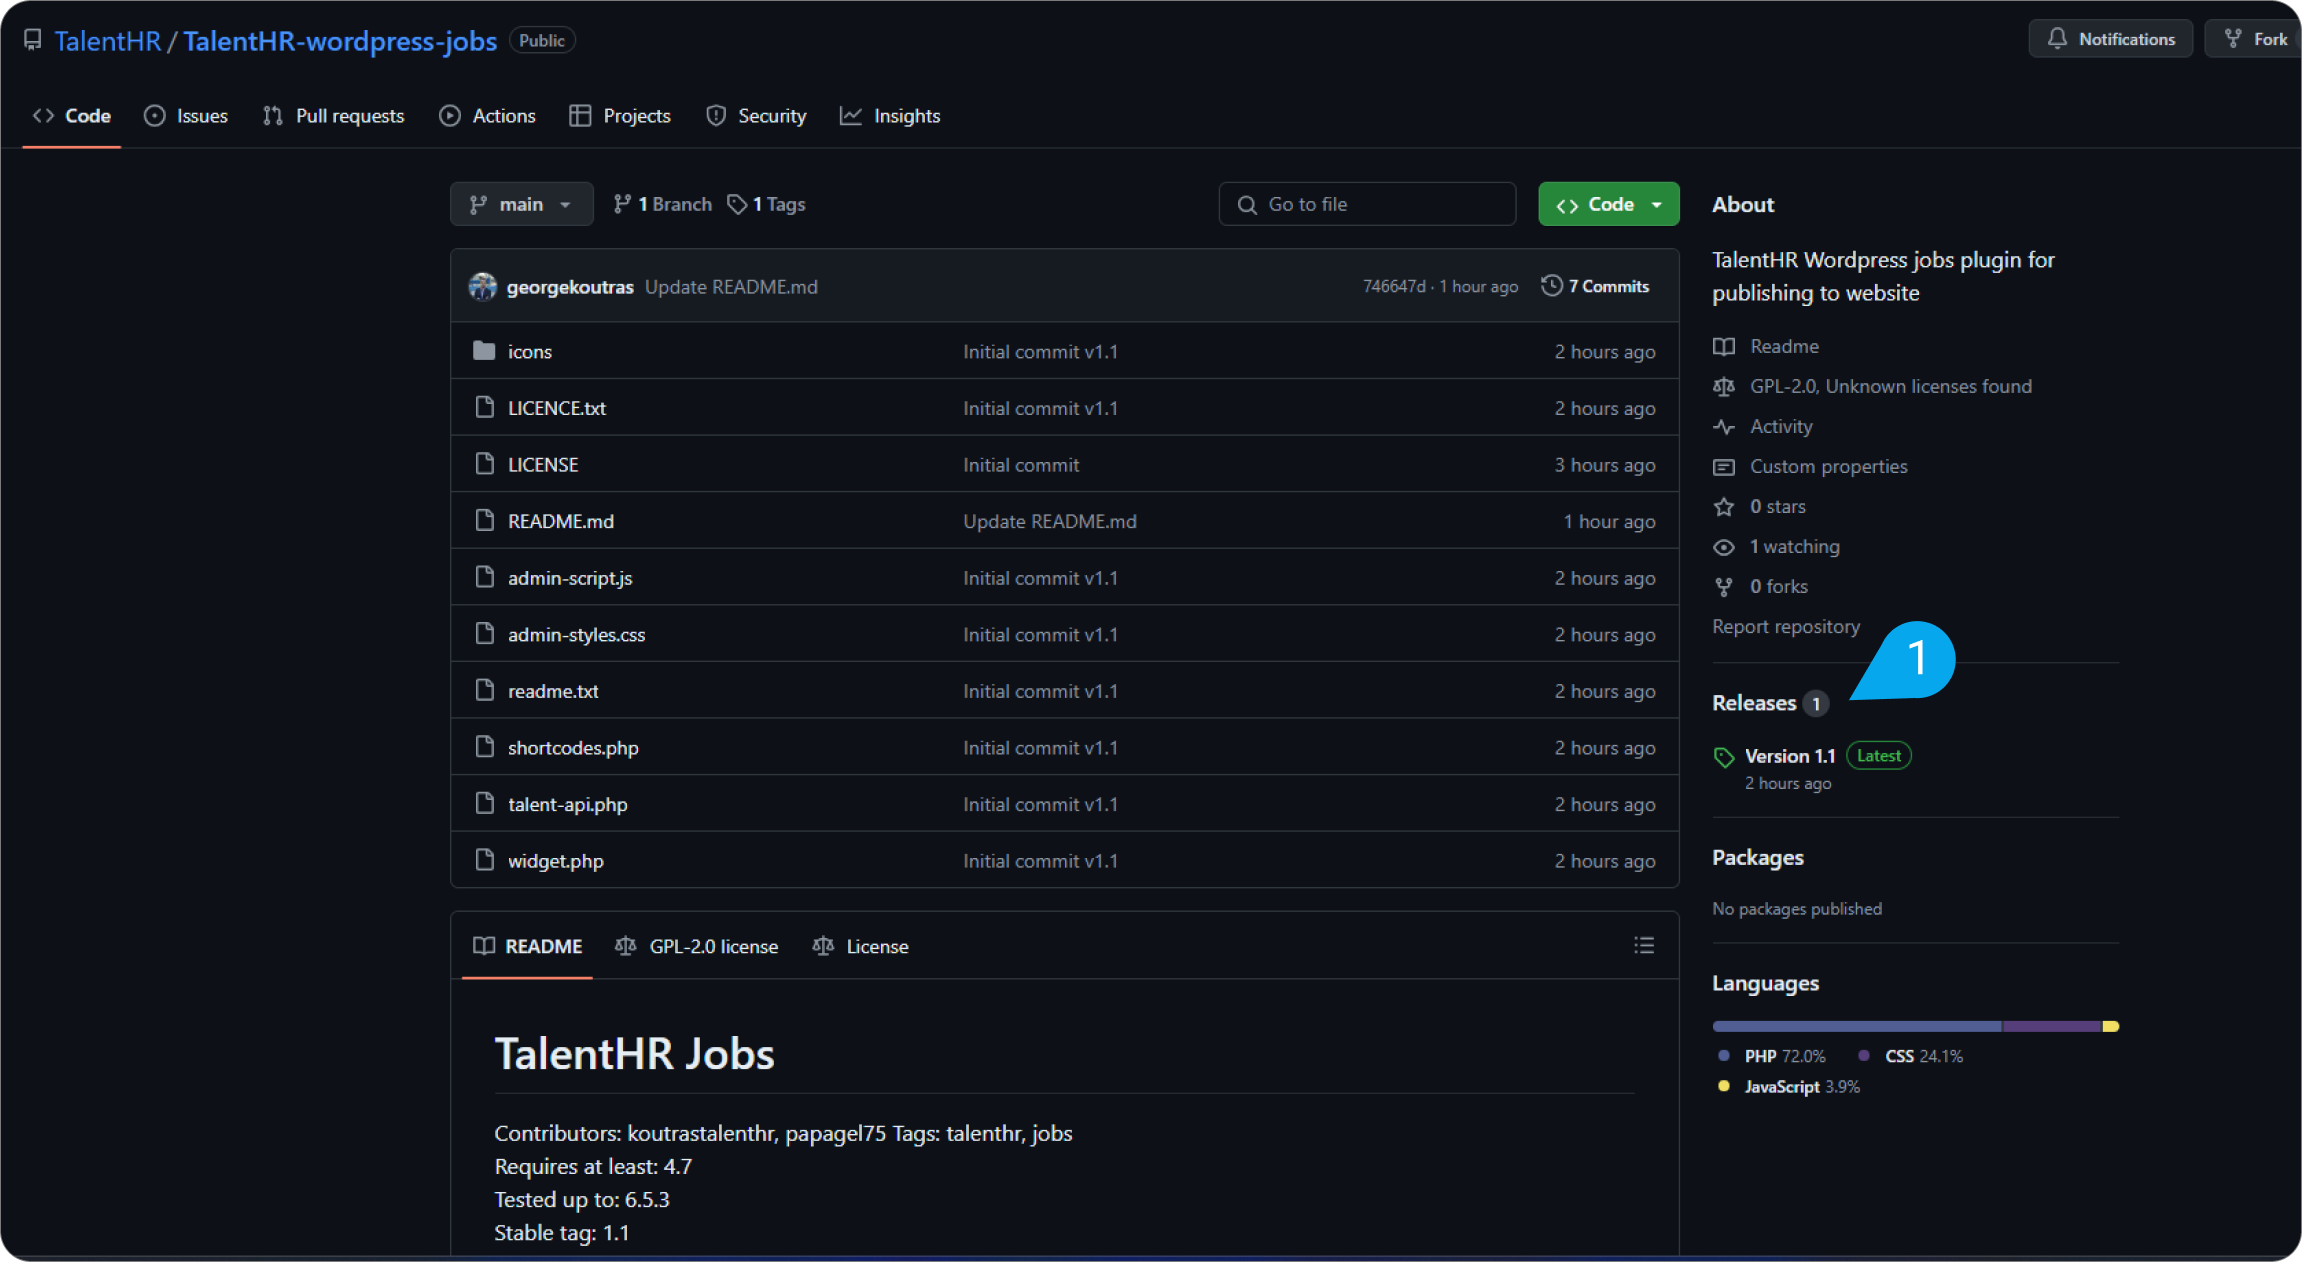Viewport: 2302px width, 1262px height.
Task: Open the main branch dropdown
Action: (521, 204)
